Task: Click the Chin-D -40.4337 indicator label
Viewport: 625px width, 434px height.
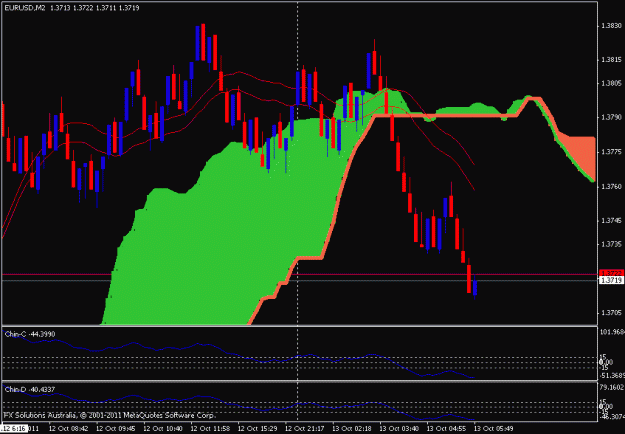Action: tap(30, 389)
